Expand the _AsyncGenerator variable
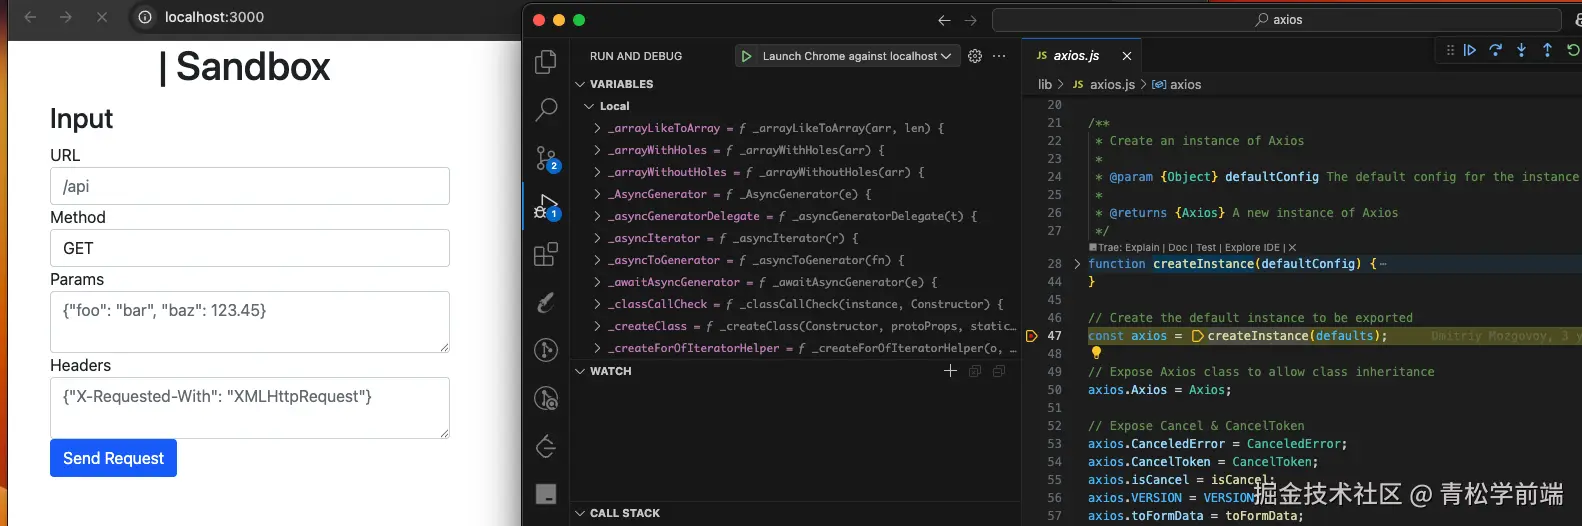 (x=598, y=194)
